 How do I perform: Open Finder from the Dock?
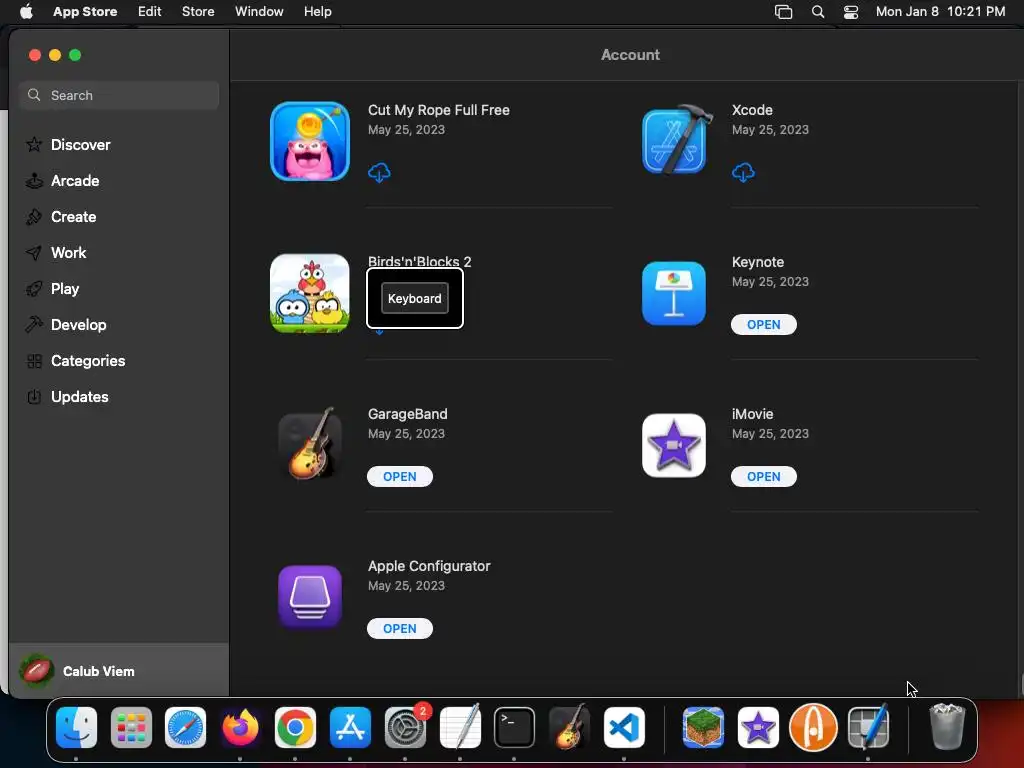click(x=76, y=728)
